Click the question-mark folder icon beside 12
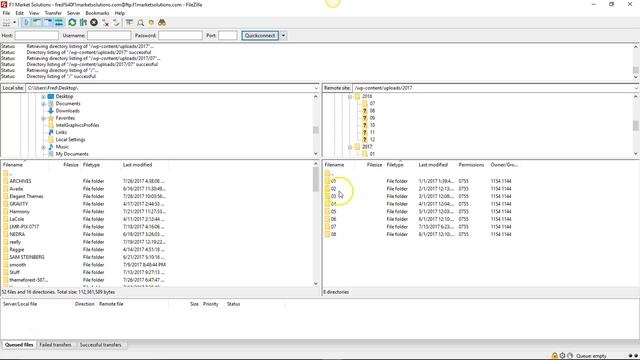 click(365, 140)
